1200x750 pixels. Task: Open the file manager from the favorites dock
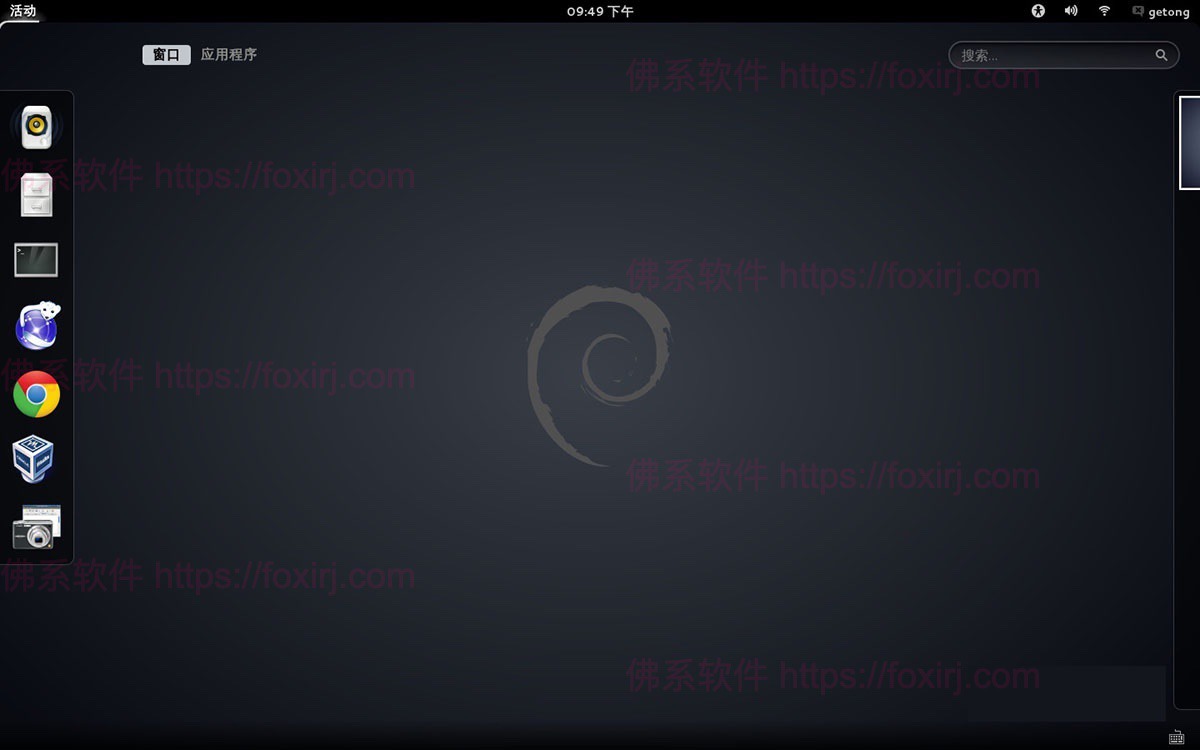point(36,192)
